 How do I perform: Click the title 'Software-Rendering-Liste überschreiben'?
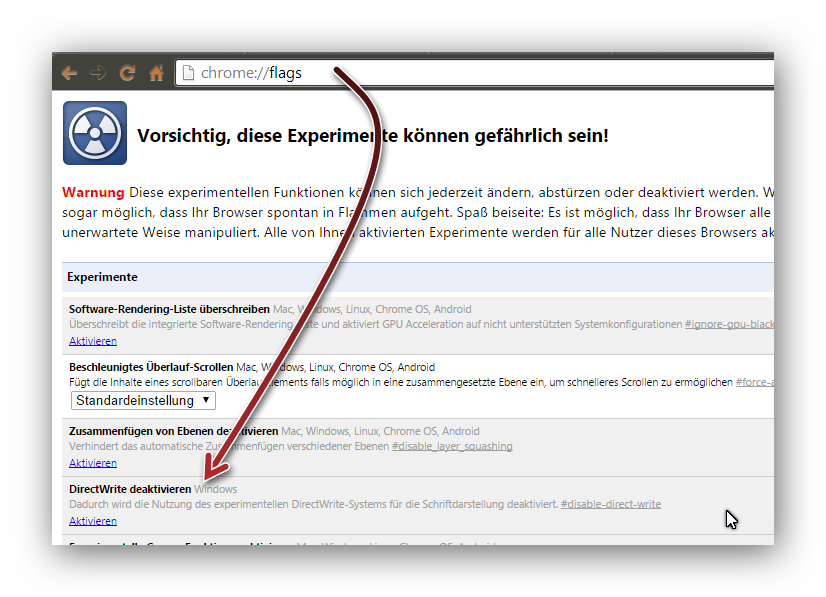click(169, 309)
